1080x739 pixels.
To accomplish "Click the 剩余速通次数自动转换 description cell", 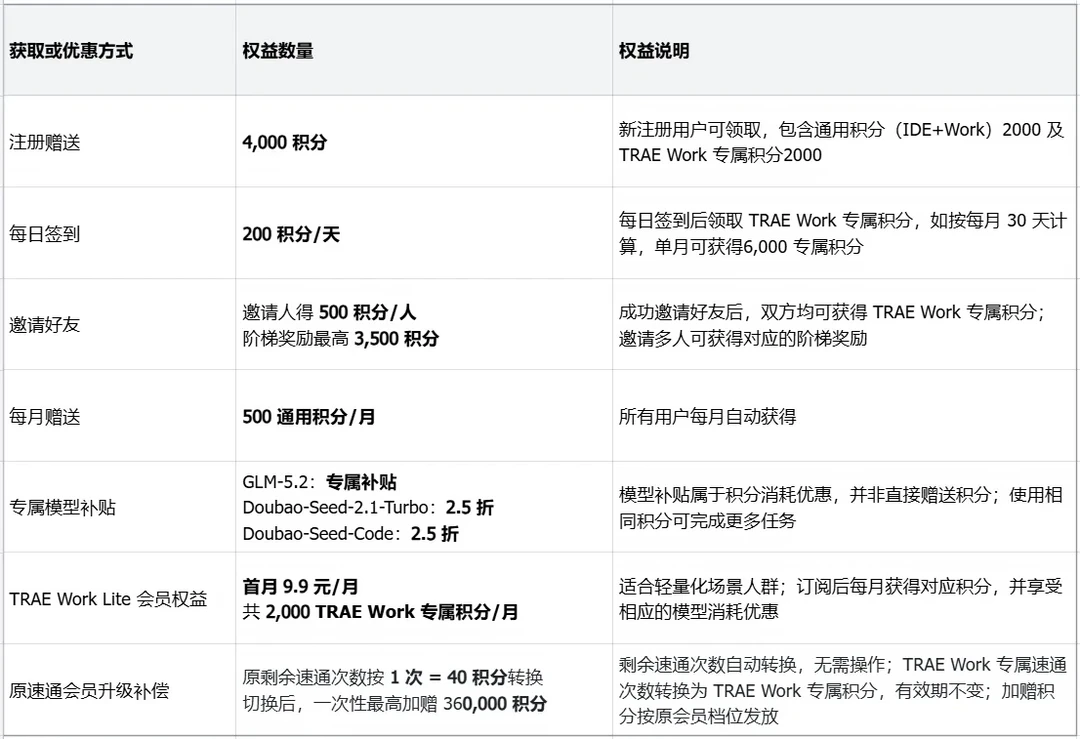I will [x=842, y=691].
